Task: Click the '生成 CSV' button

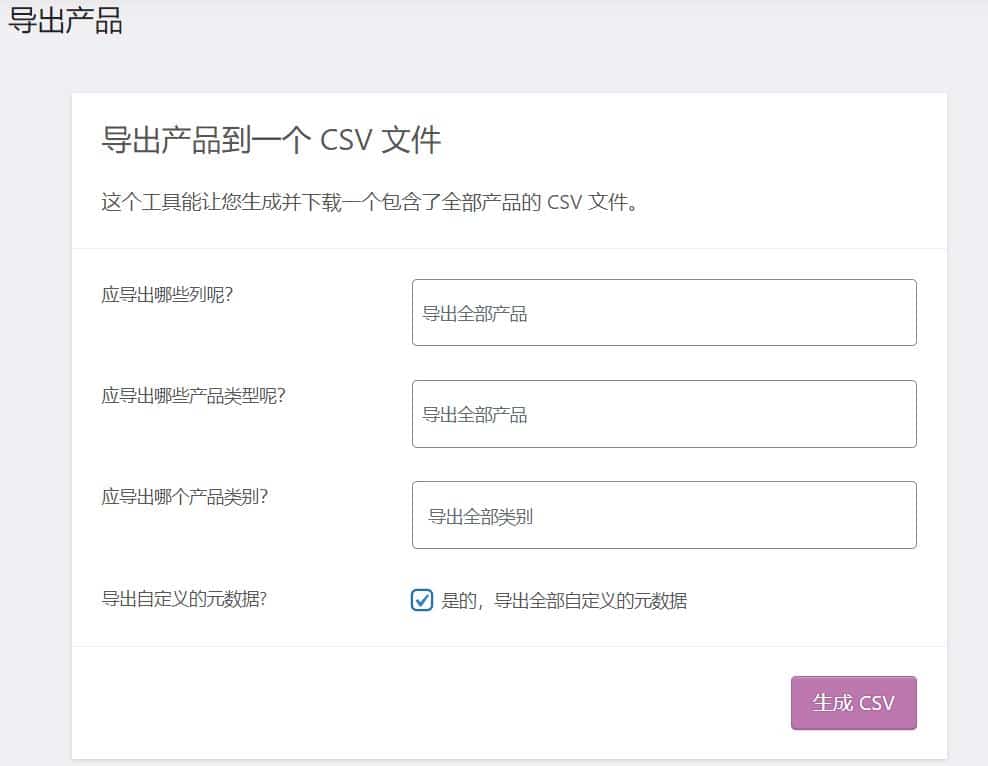Action: (x=854, y=703)
